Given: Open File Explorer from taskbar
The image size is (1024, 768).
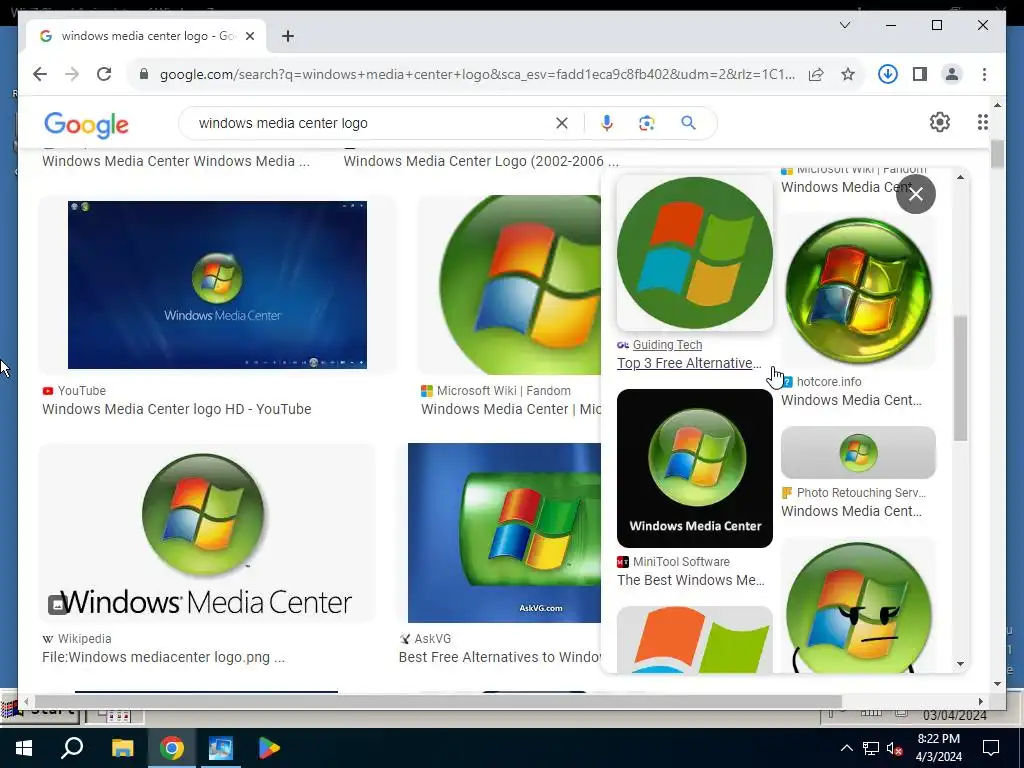Looking at the screenshot, I should coord(122,748).
